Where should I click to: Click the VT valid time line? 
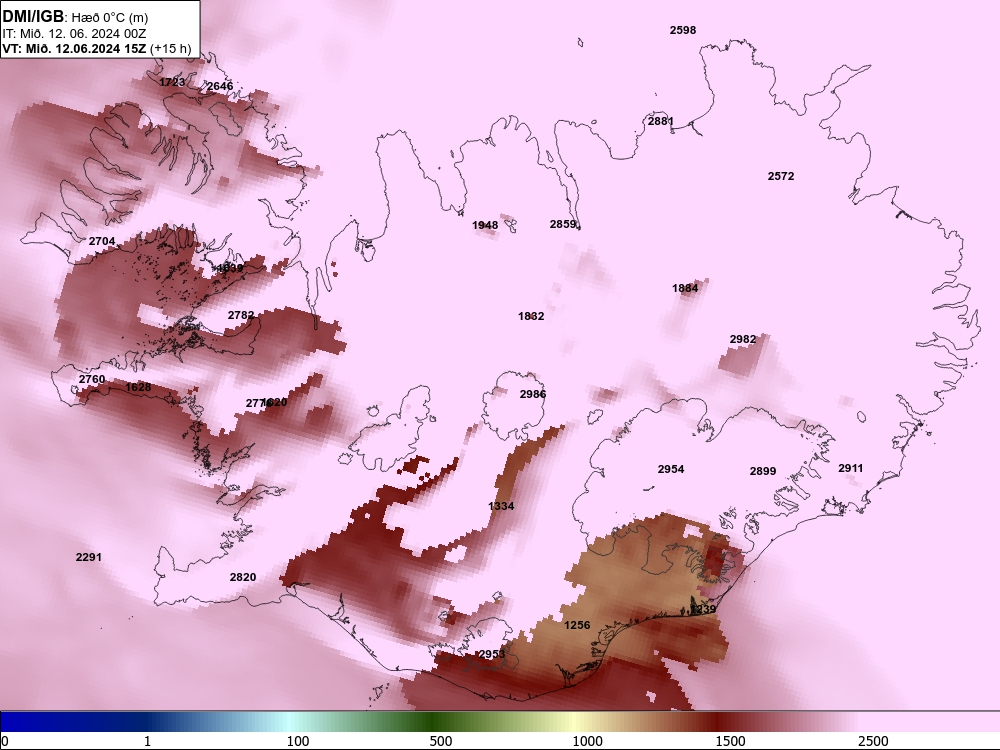(97, 48)
